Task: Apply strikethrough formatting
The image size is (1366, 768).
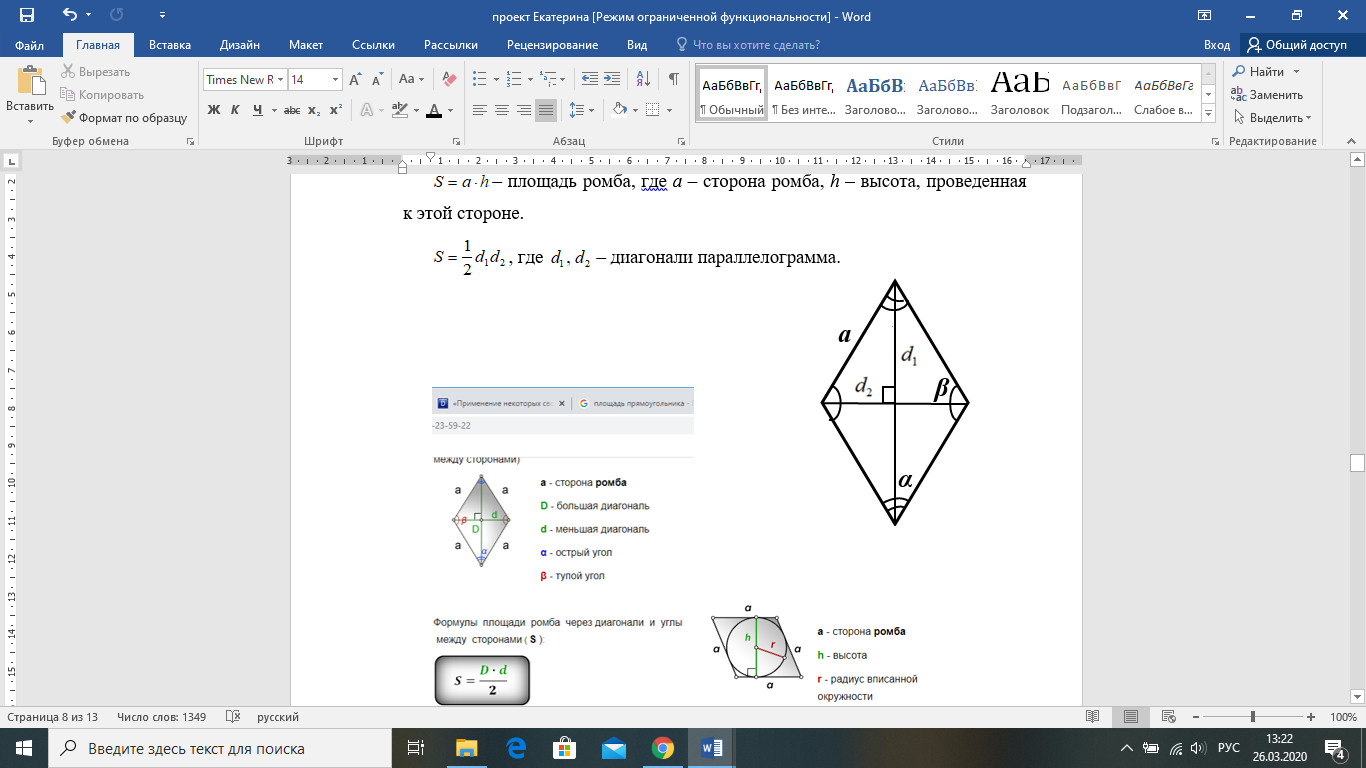Action: (x=292, y=110)
